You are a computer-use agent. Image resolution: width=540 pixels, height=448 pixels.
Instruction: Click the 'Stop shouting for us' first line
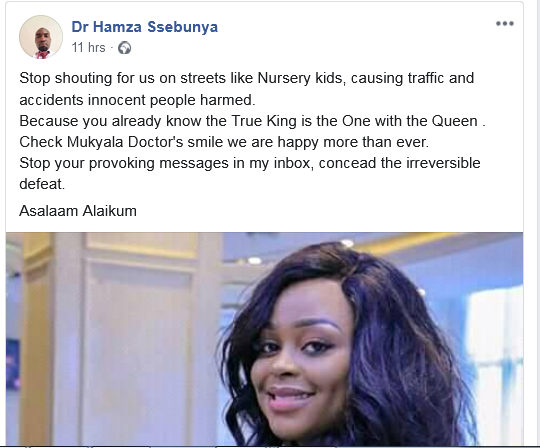[247, 78]
